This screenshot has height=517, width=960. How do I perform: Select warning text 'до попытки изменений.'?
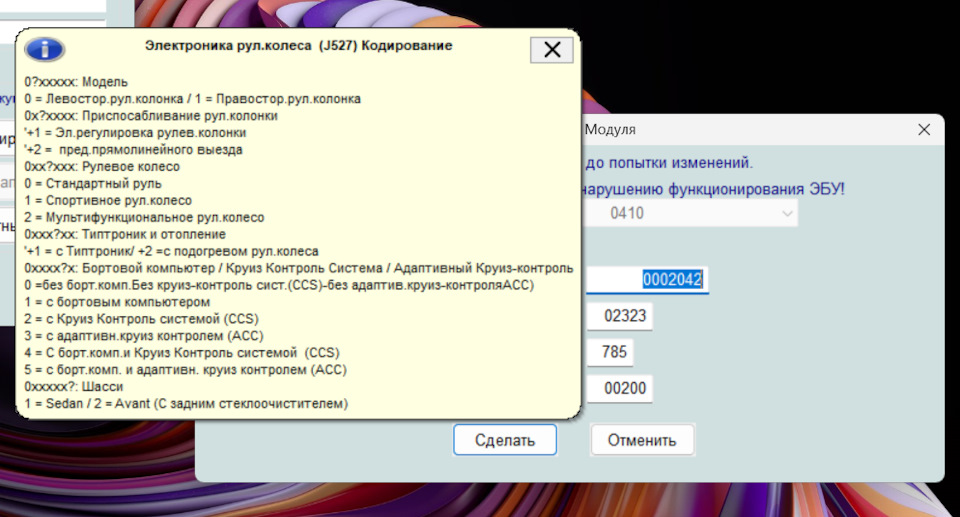(x=669, y=163)
